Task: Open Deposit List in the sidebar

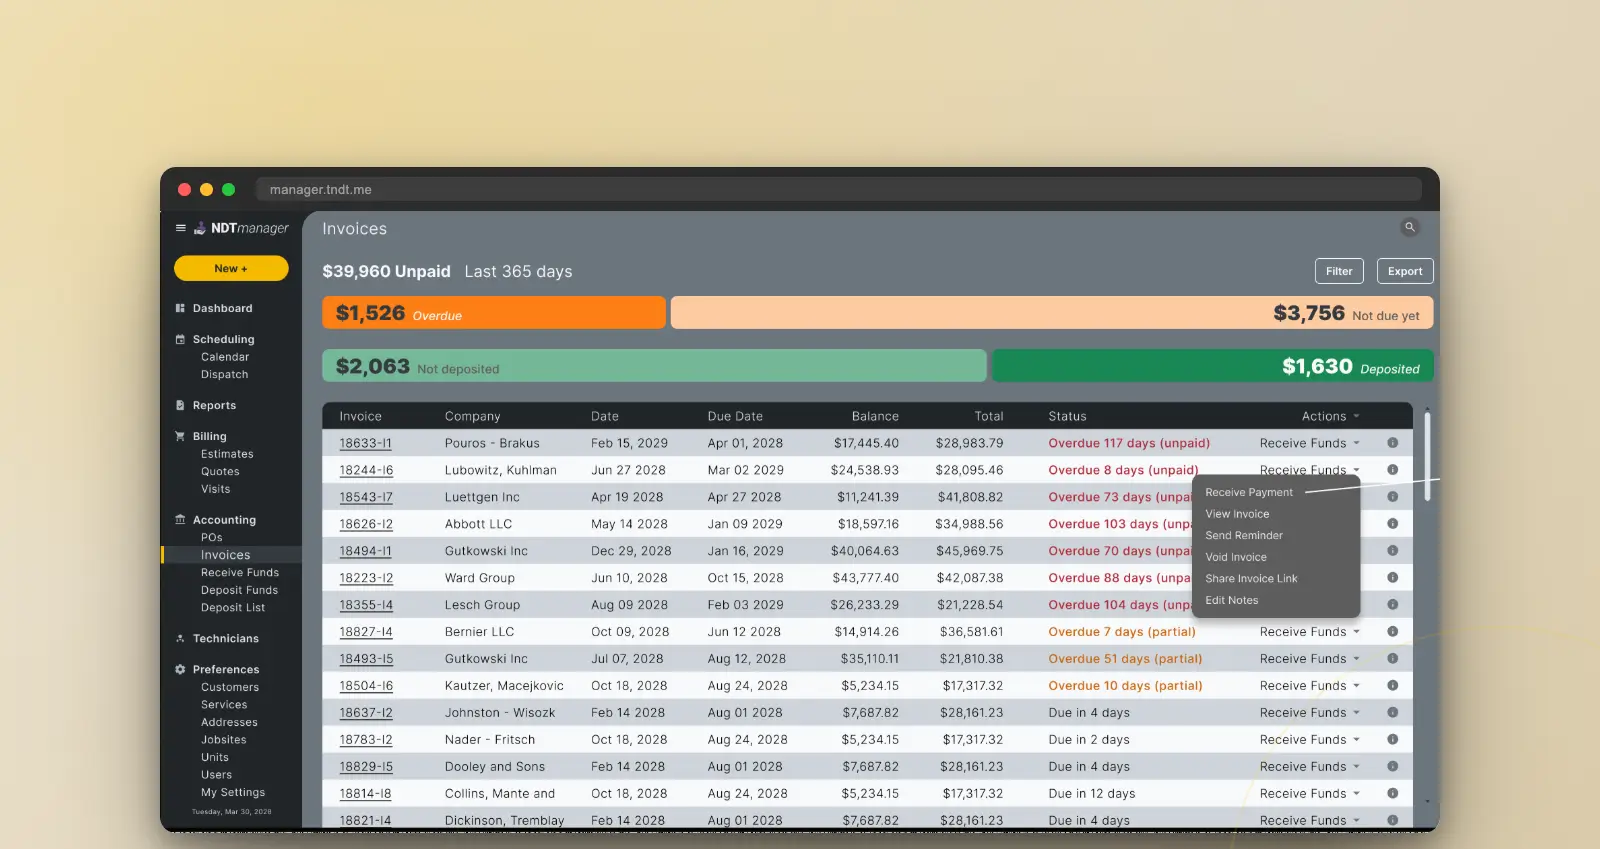Action: (233, 607)
